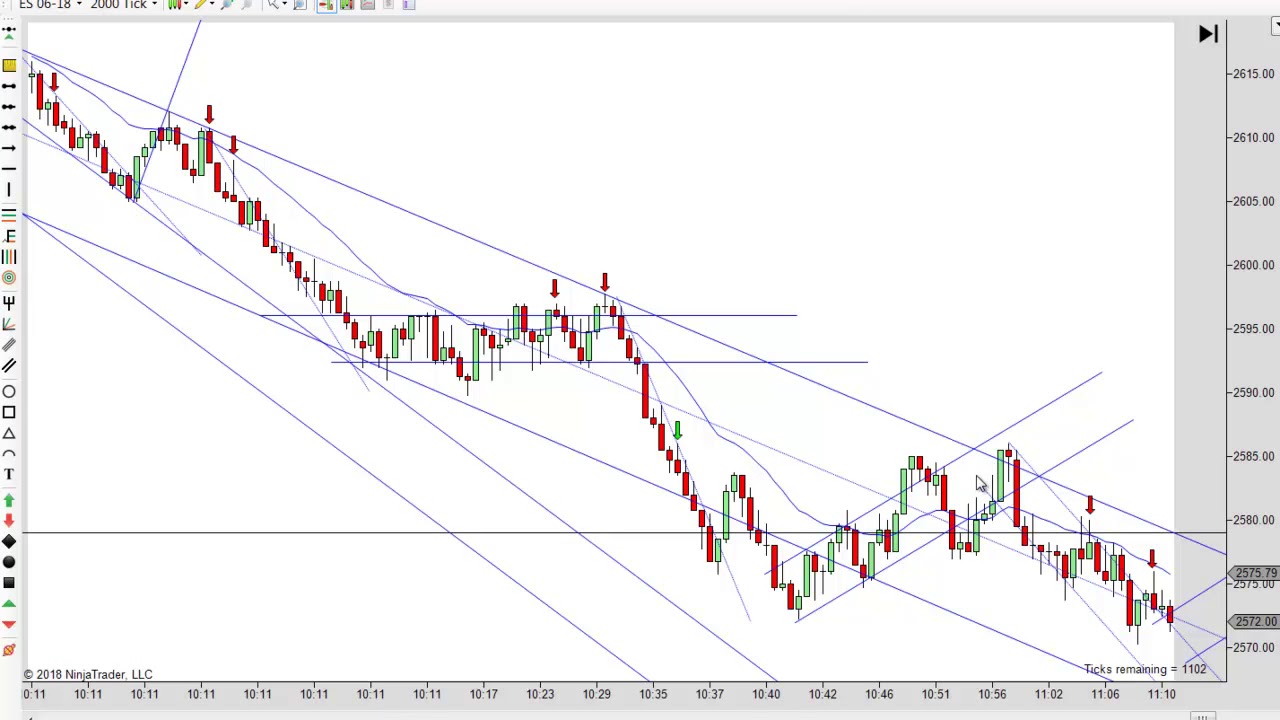
Task: Select the red Triangle Down marker tool
Action: [x=9, y=625]
